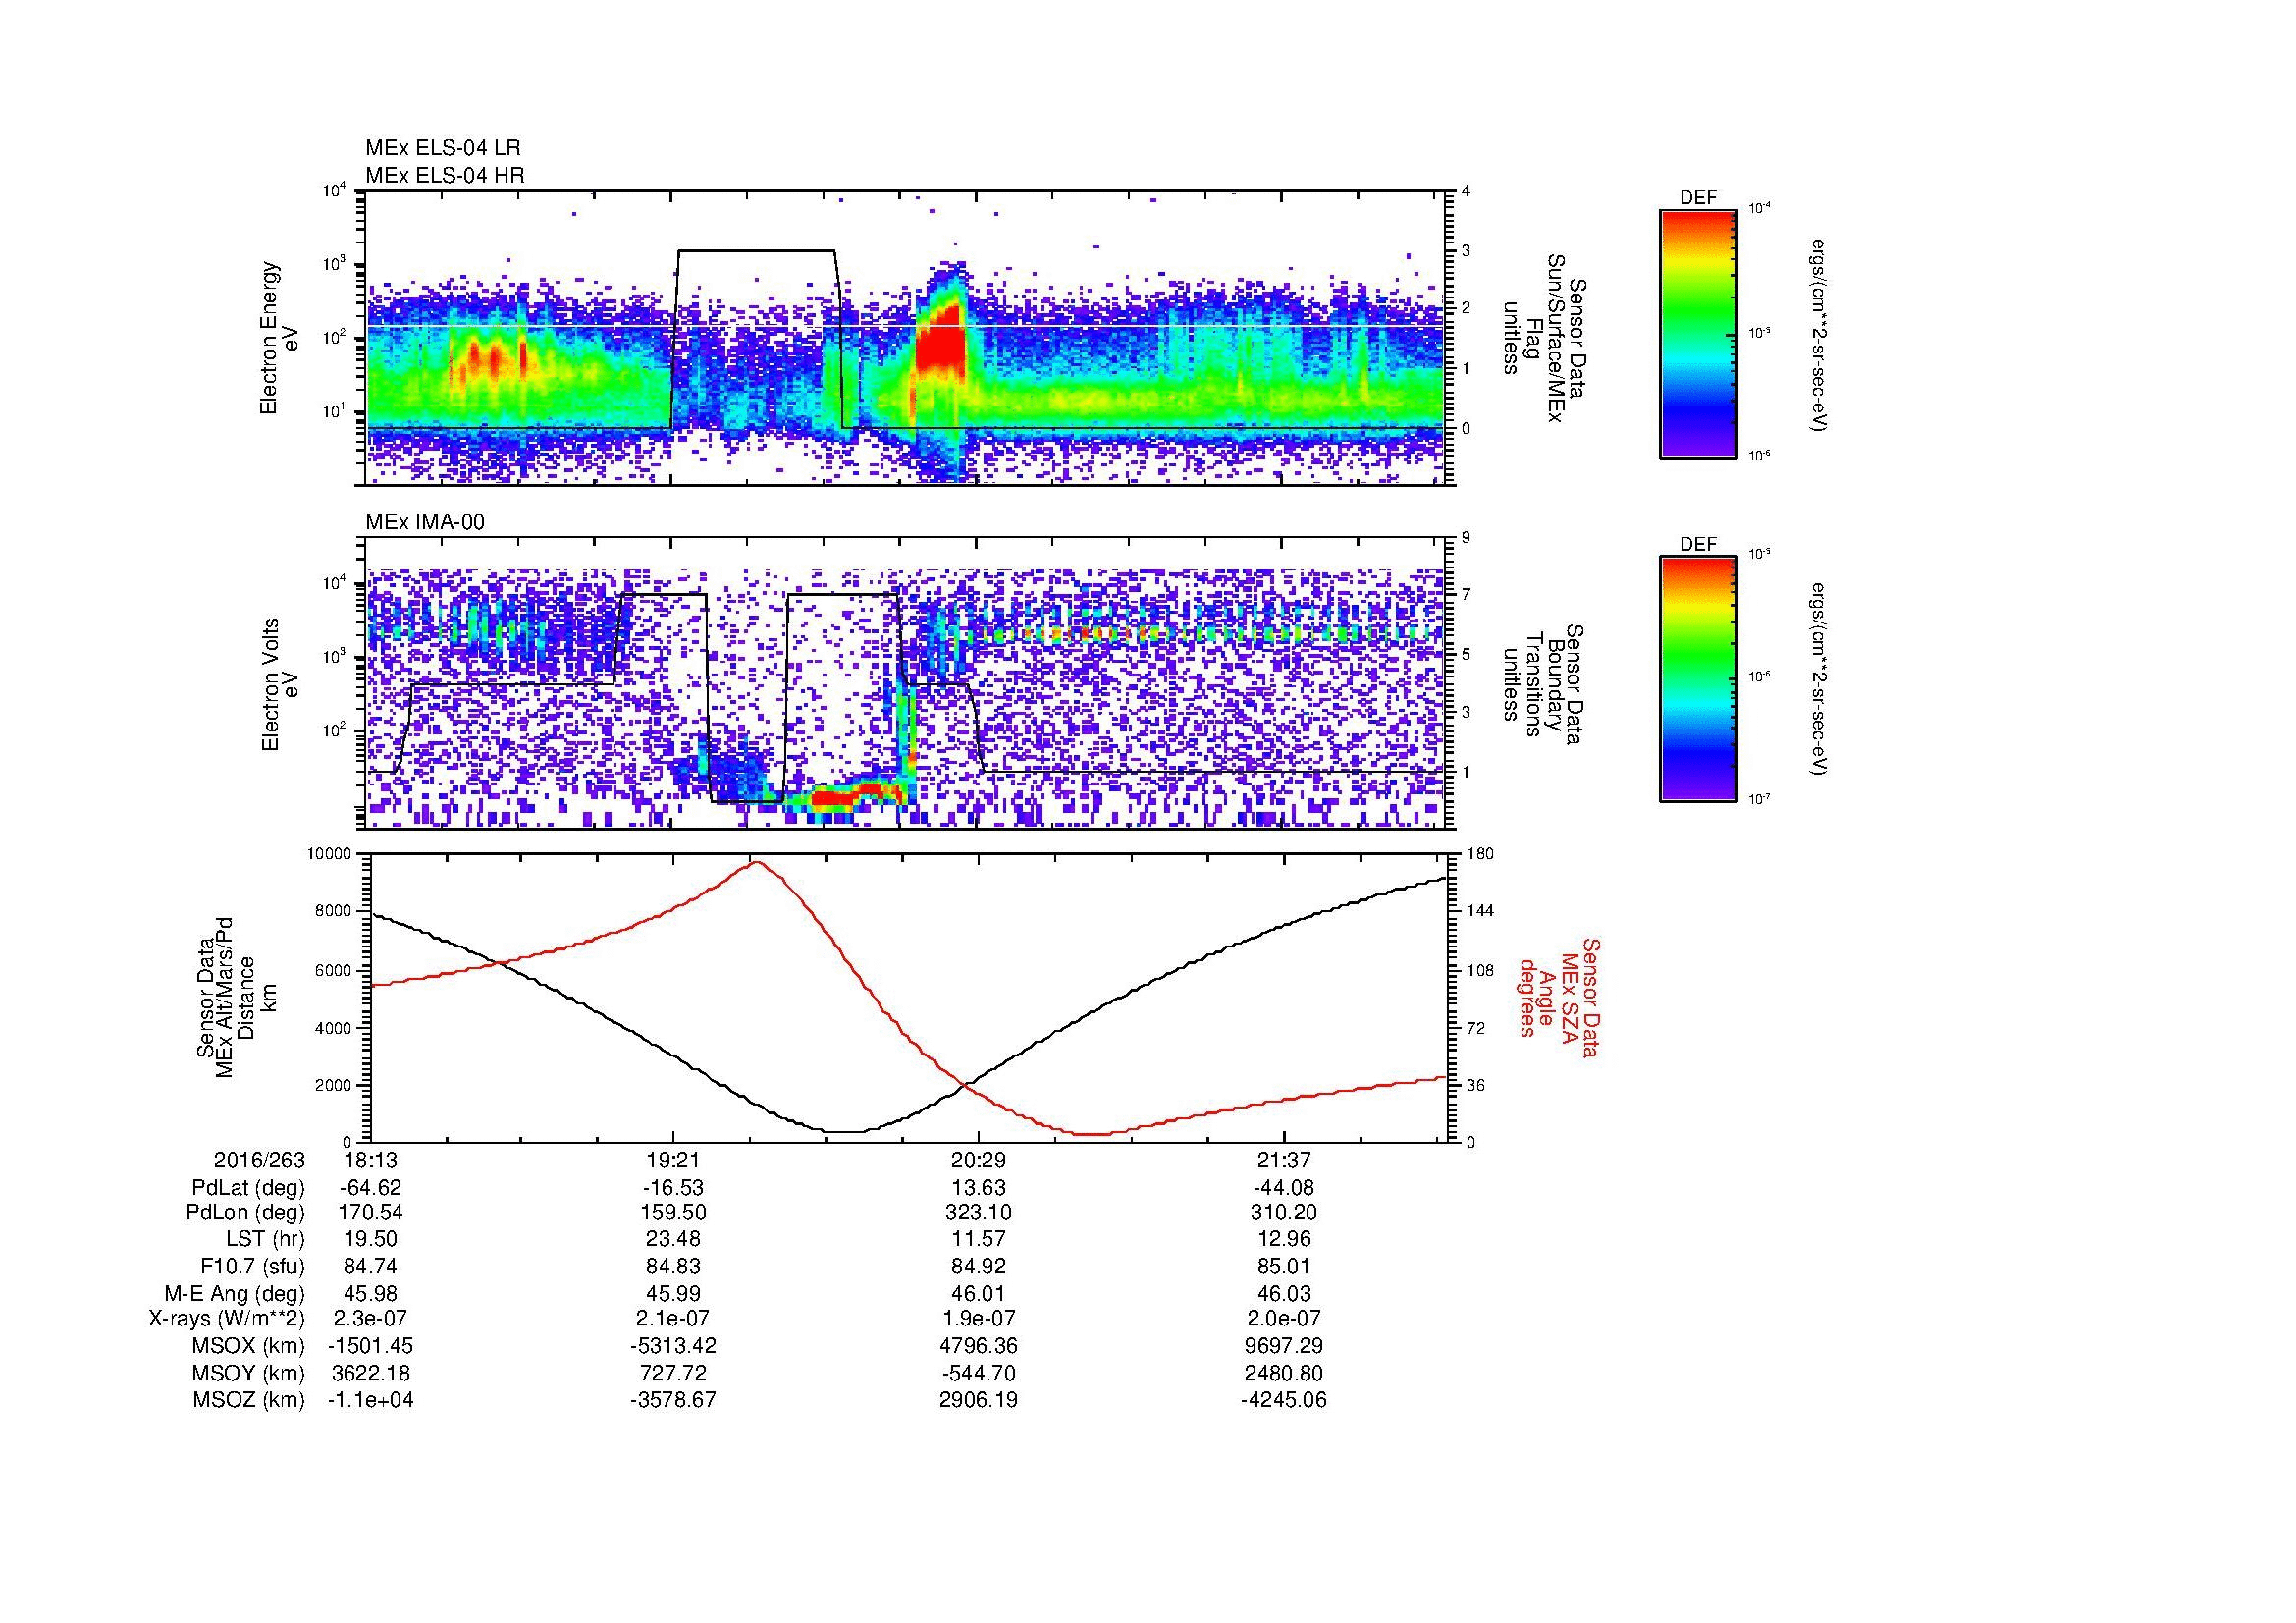Image resolution: width=2296 pixels, height=1623 pixels.
Task: Click the MSOX value 9697.29
Action: pyautogui.click(x=1283, y=1347)
